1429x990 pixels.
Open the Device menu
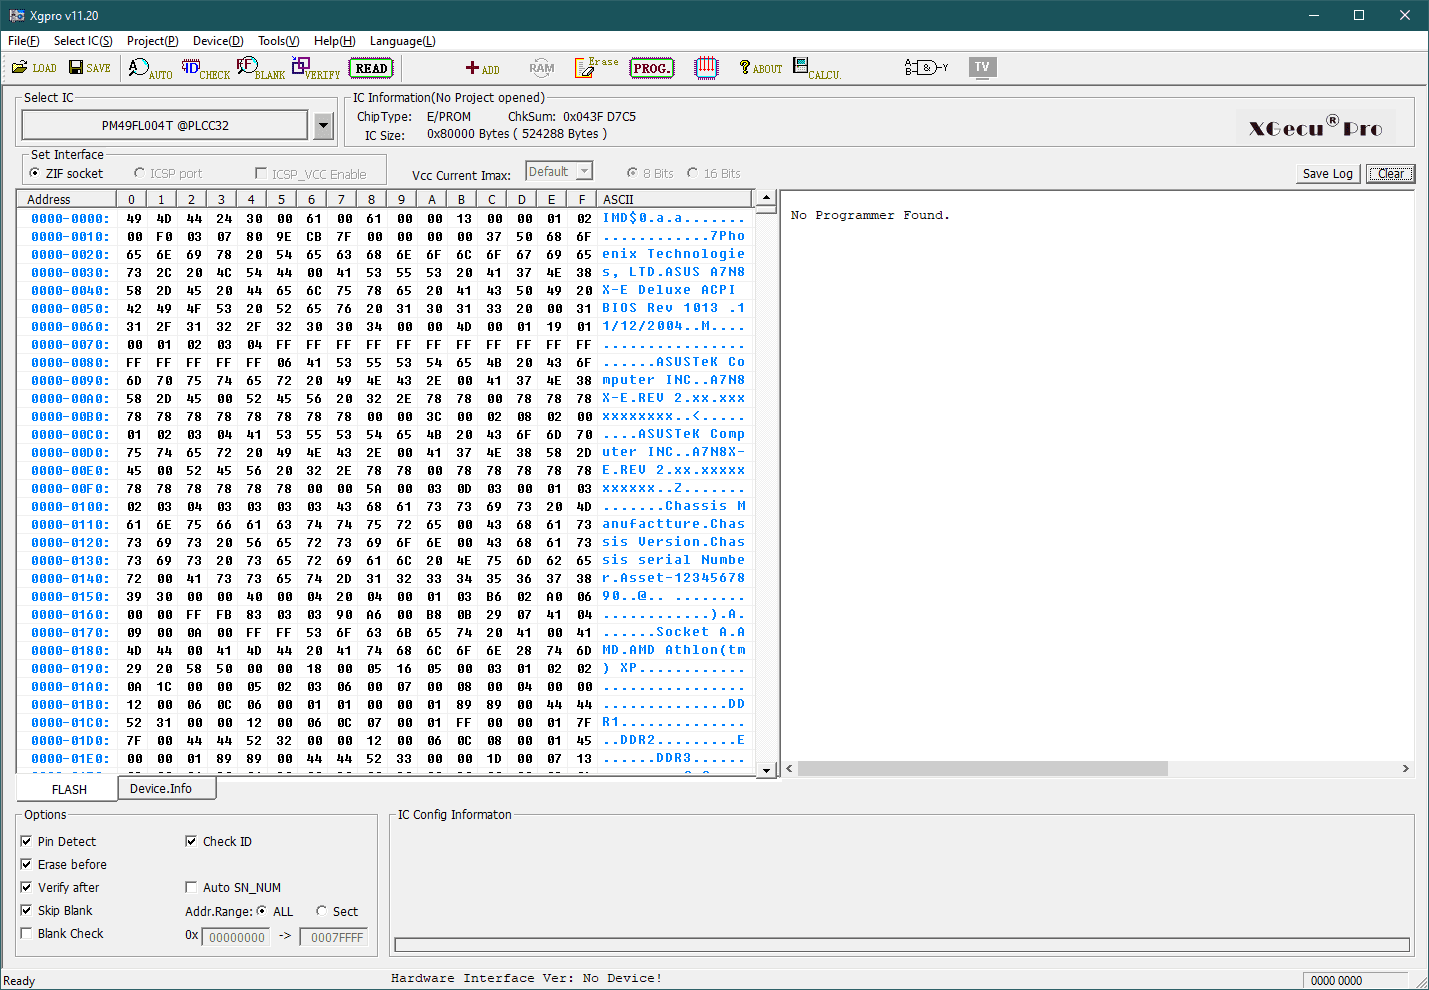218,41
